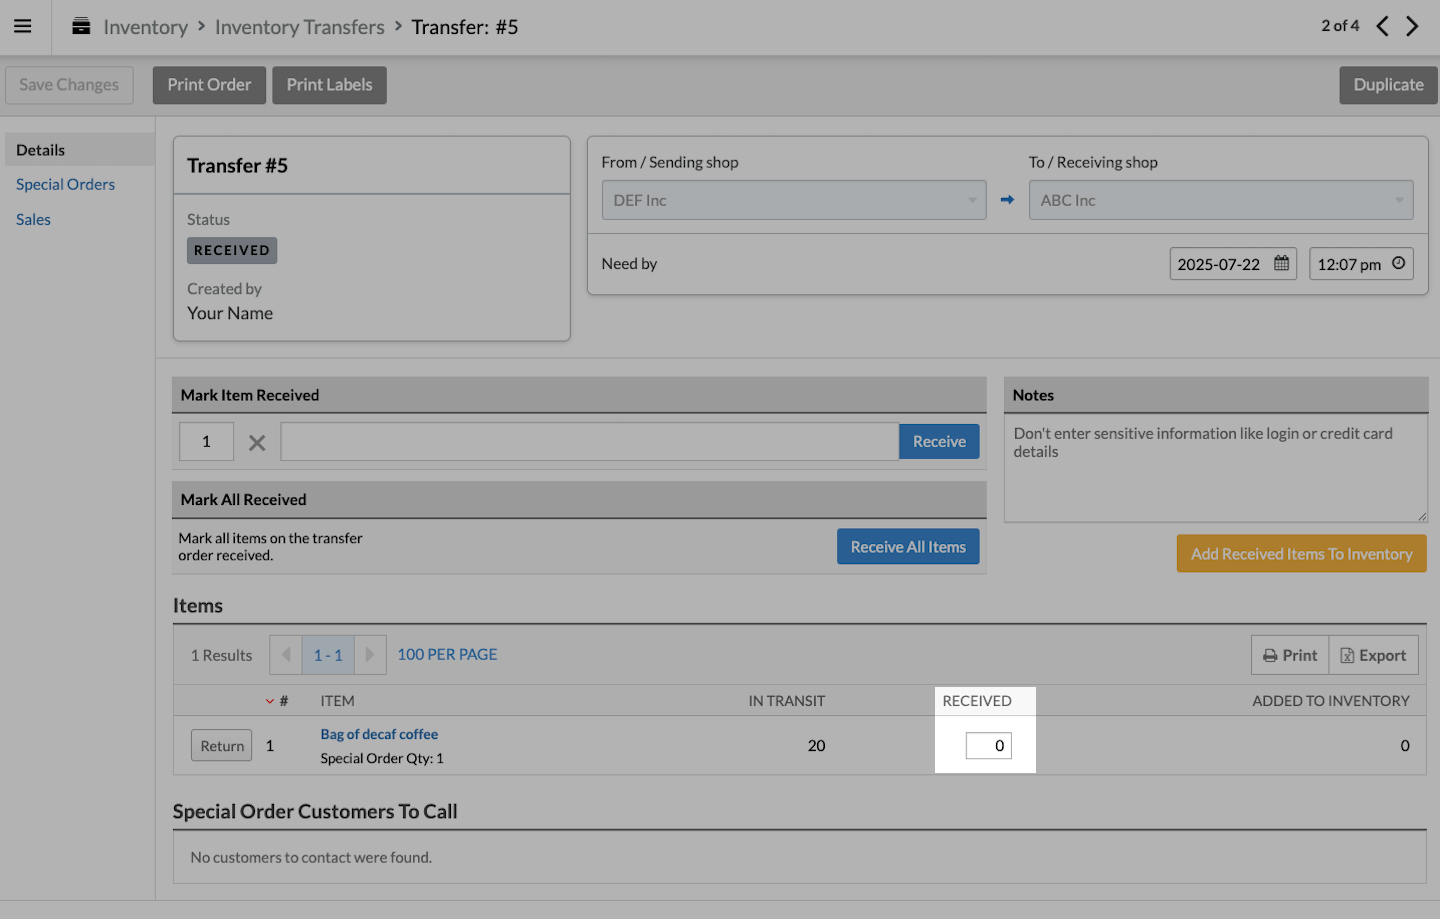Go to next items results page
This screenshot has width=1440, height=919.
370,655
